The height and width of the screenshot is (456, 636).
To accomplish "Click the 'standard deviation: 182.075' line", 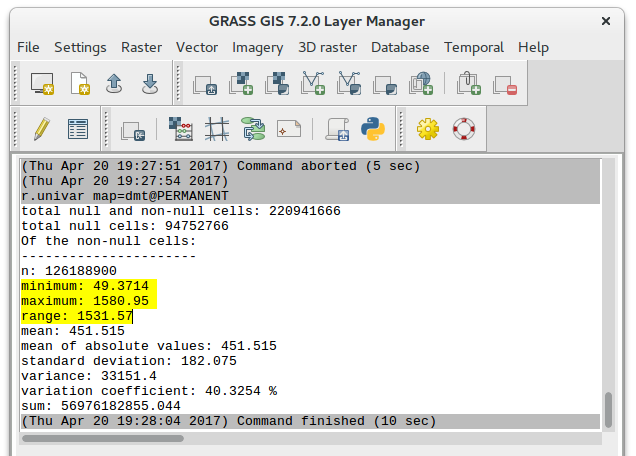I will click(129, 361).
